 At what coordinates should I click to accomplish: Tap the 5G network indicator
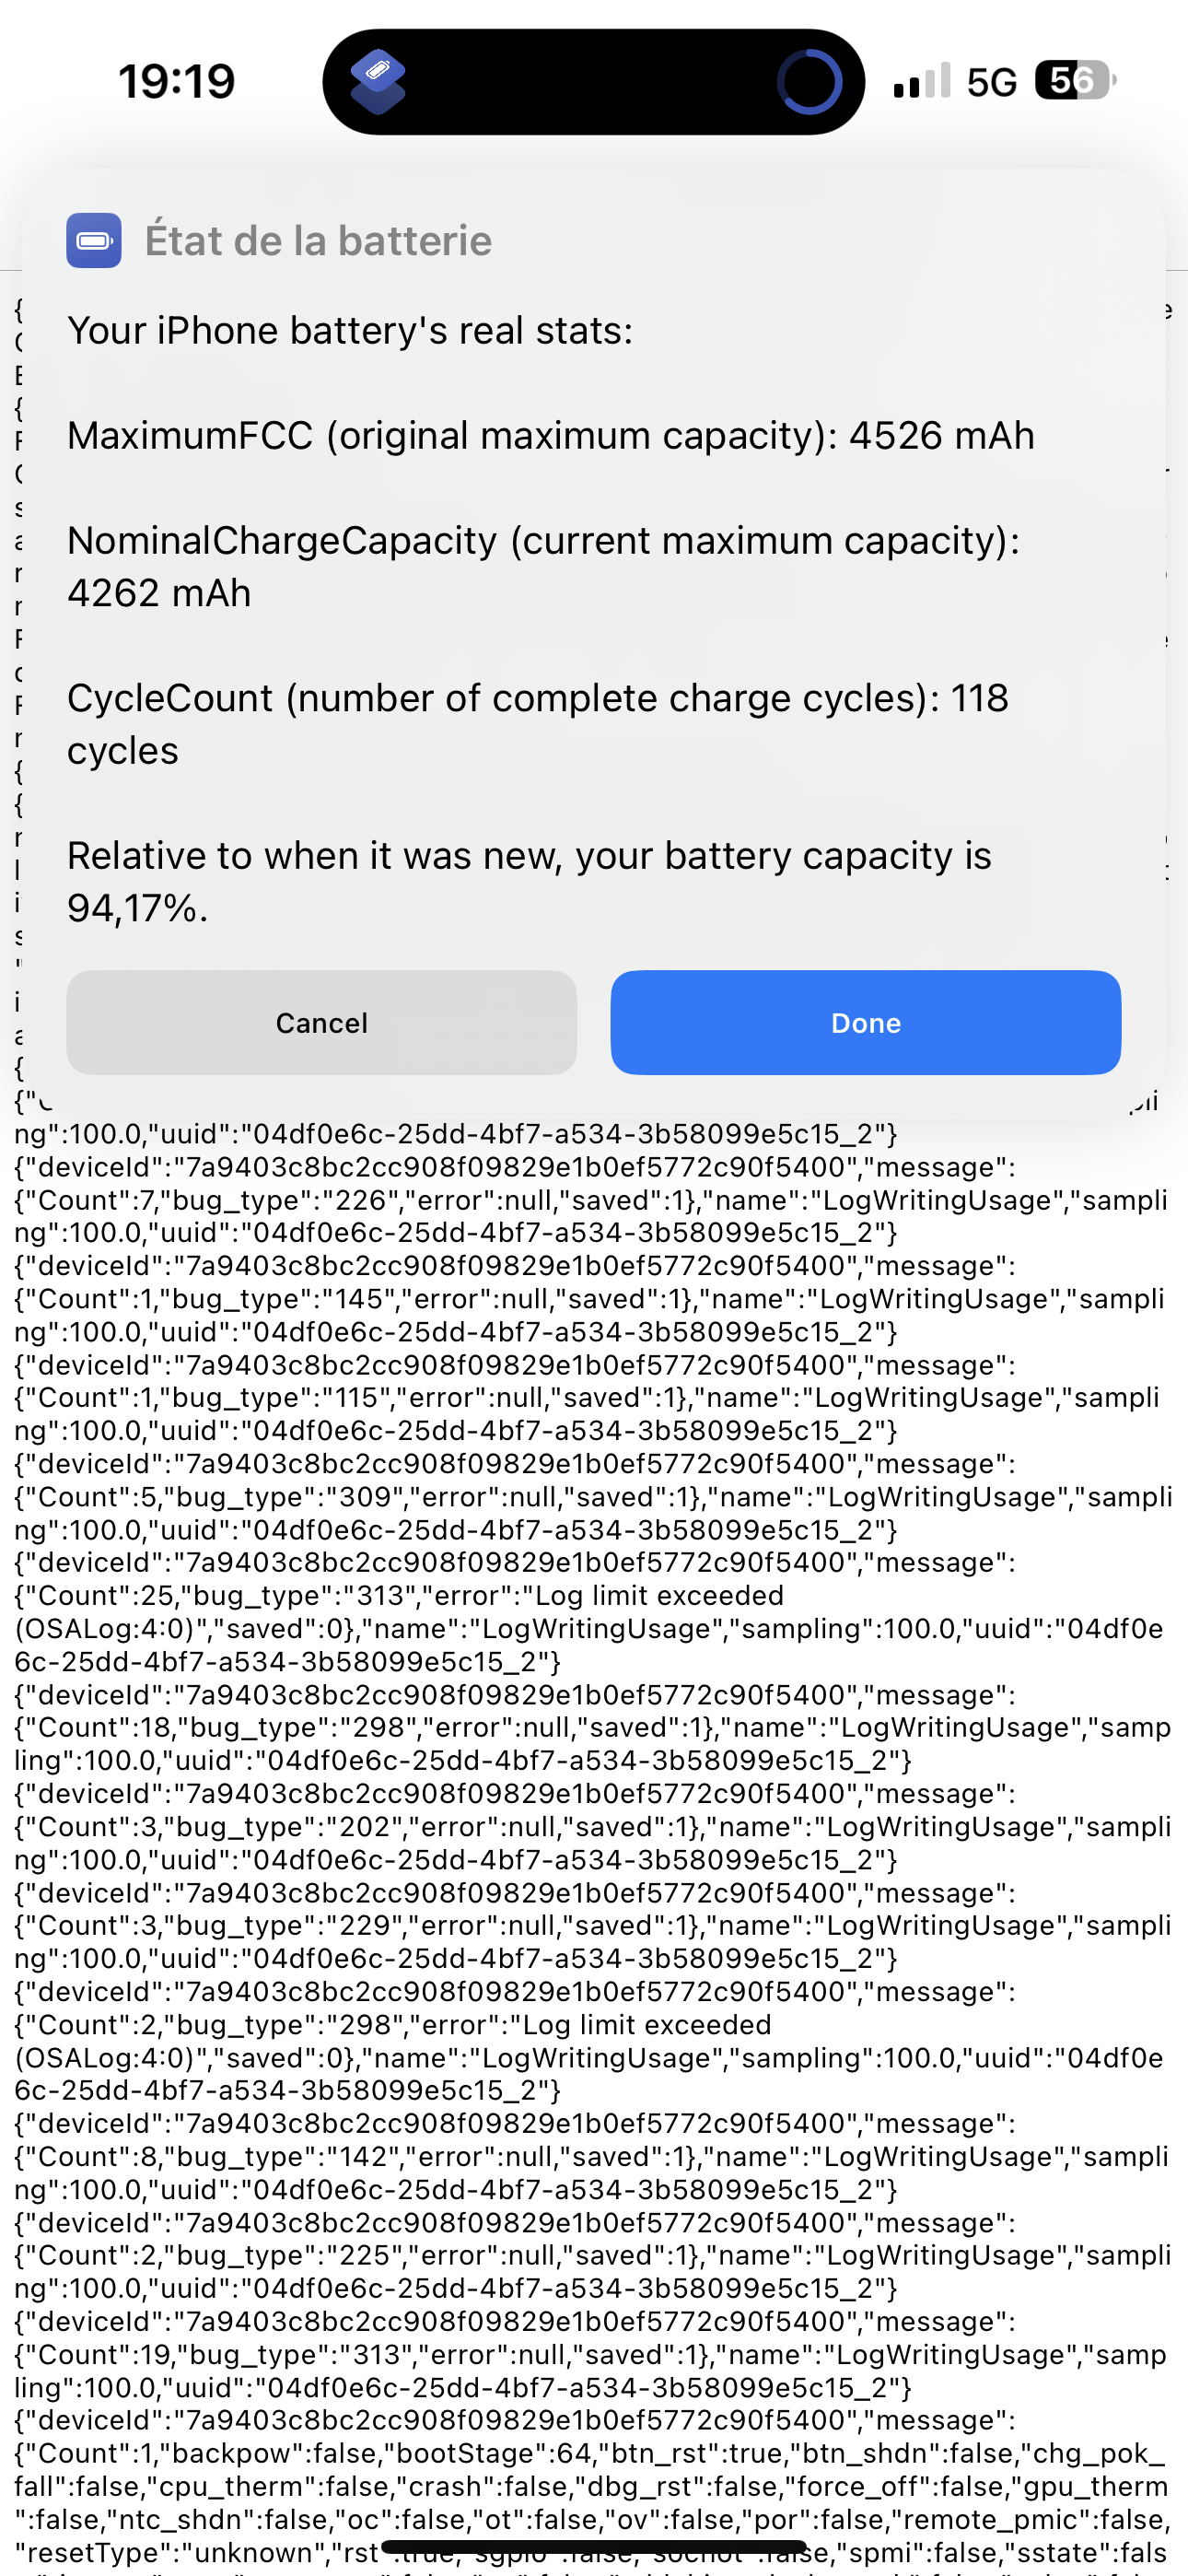pyautogui.click(x=991, y=82)
